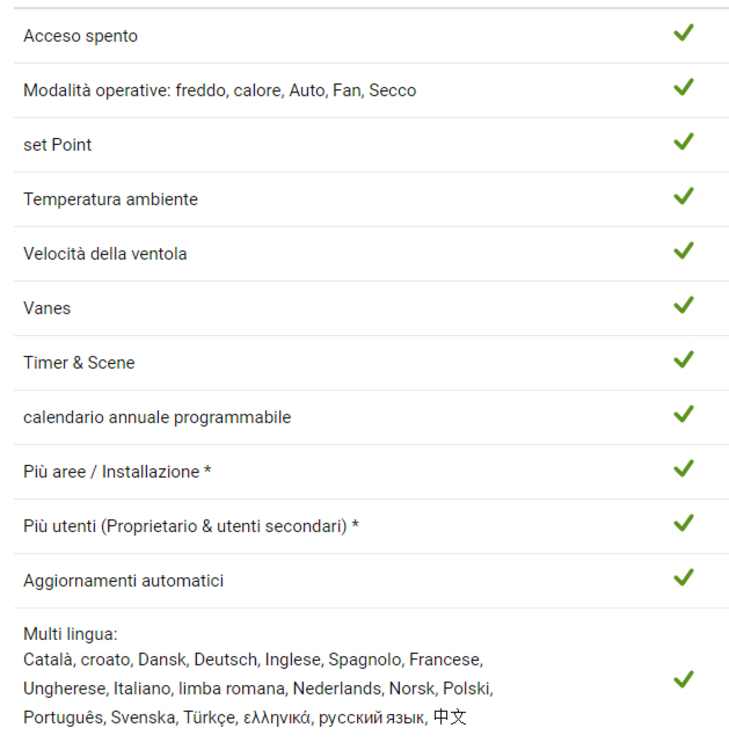Click the Più utenti row checkmark
The width and height of the screenshot is (729, 750).
pos(683,524)
